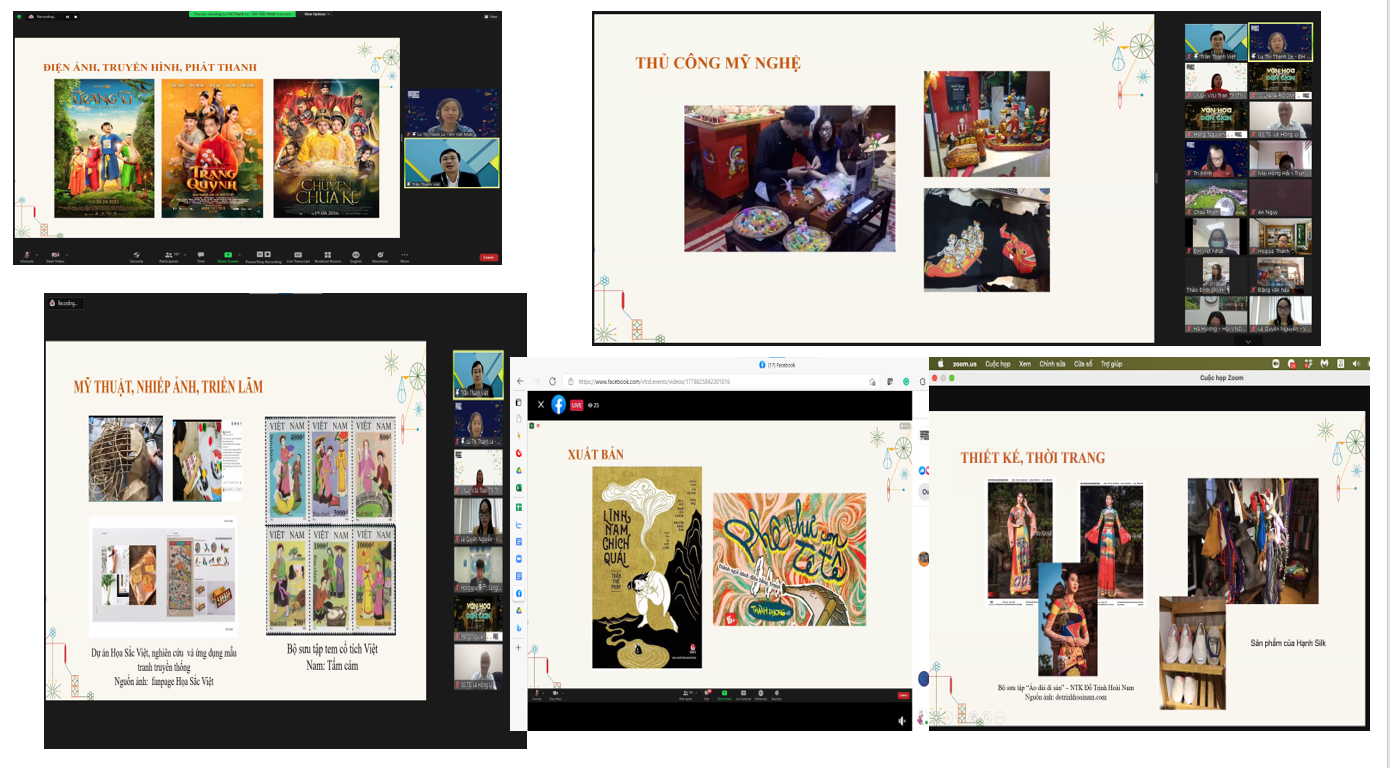The image size is (1390, 768).
Task: Expand arrow beside Participants in top-left Zoom
Action: coord(185,254)
